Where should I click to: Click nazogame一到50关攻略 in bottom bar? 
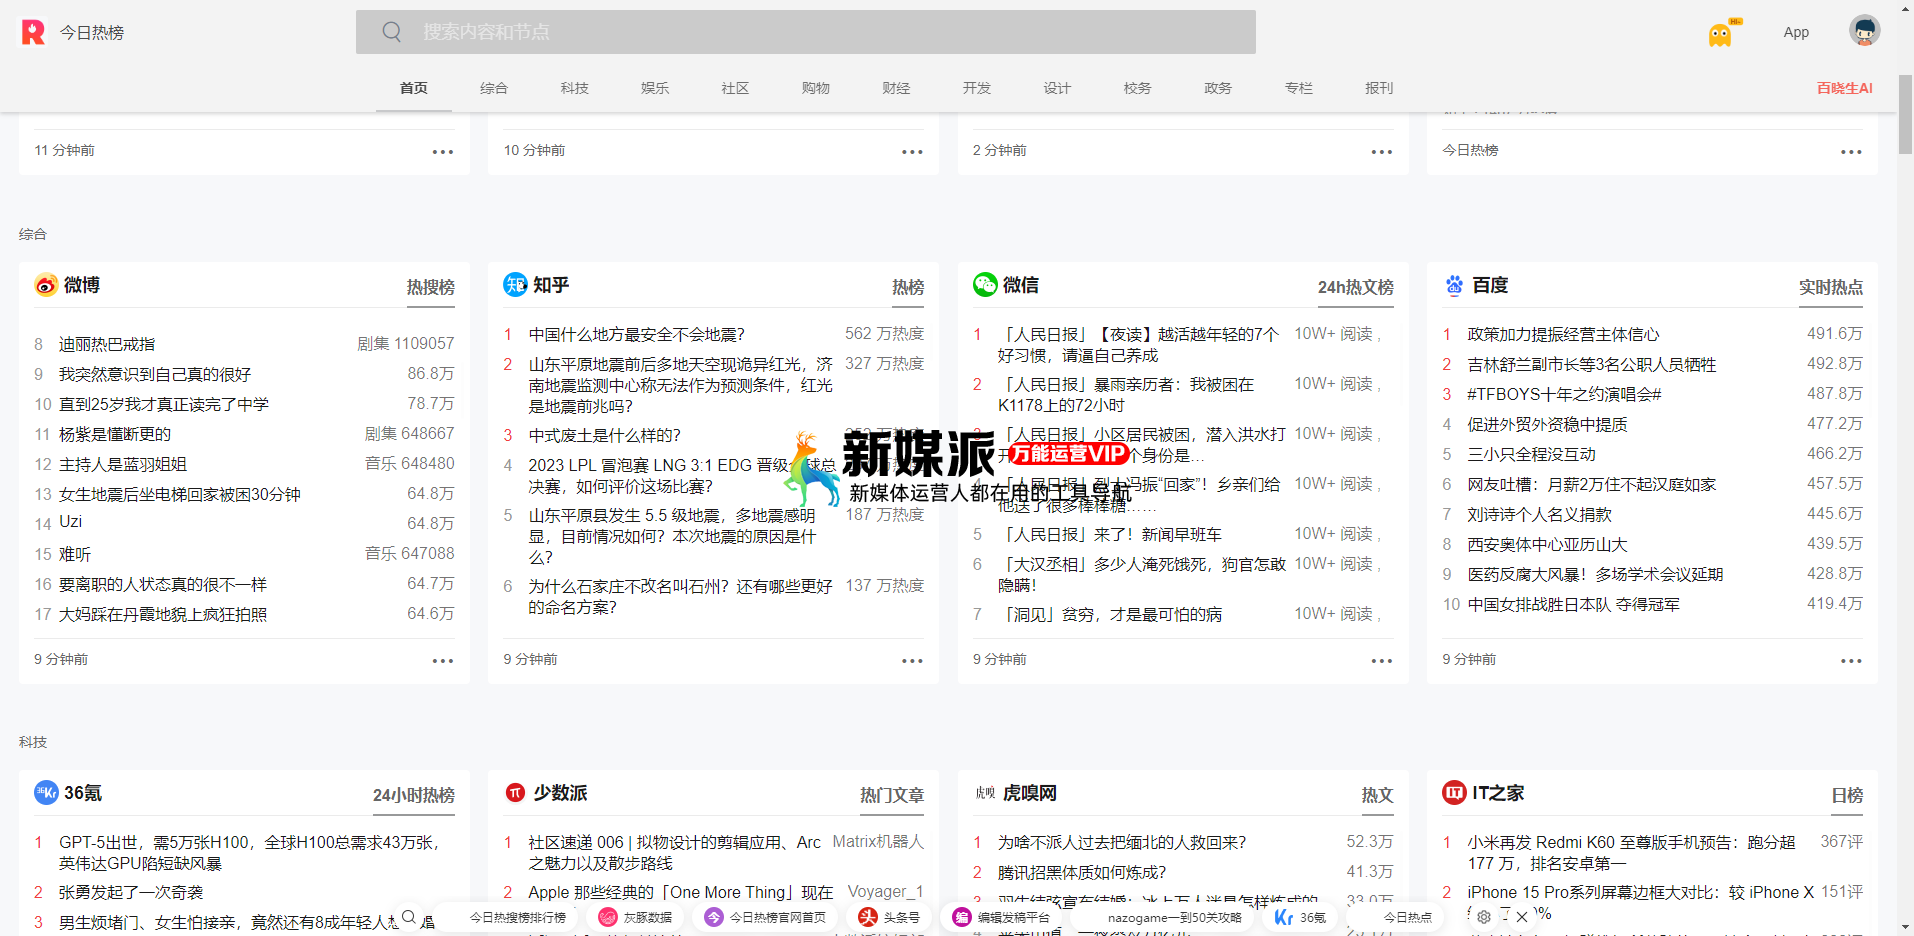pos(1174,917)
